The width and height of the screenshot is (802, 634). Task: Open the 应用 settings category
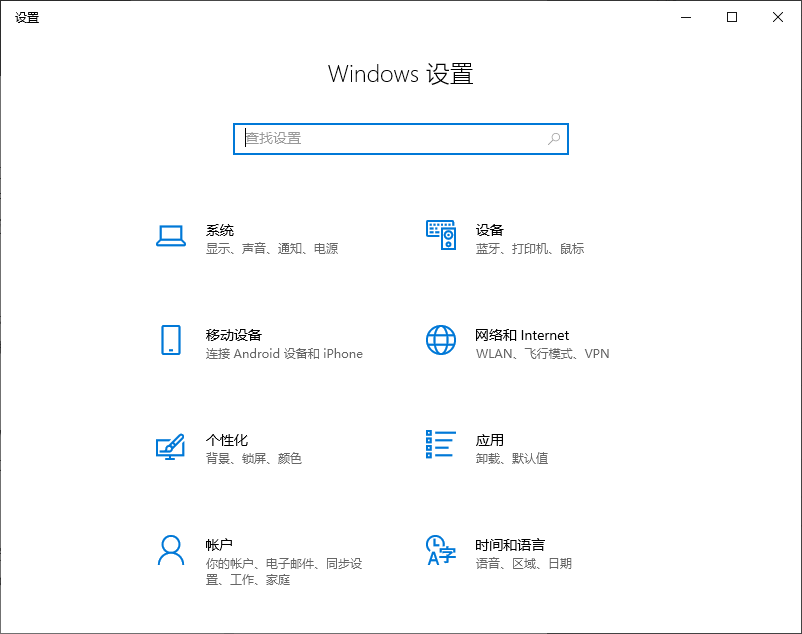point(490,440)
